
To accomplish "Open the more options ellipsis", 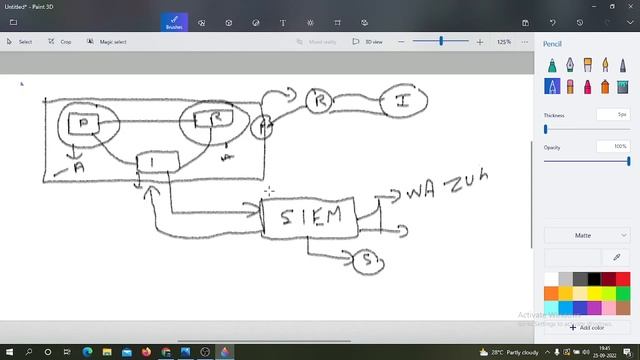I will click(525, 42).
